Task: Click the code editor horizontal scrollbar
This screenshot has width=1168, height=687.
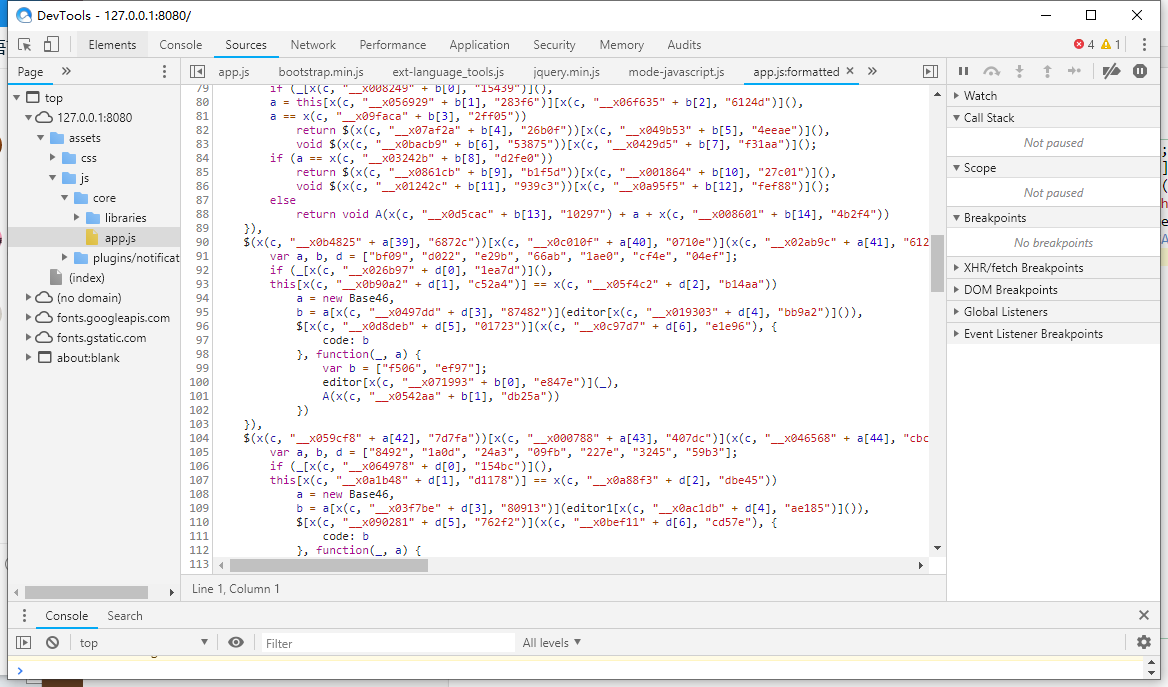Action: click(x=330, y=566)
